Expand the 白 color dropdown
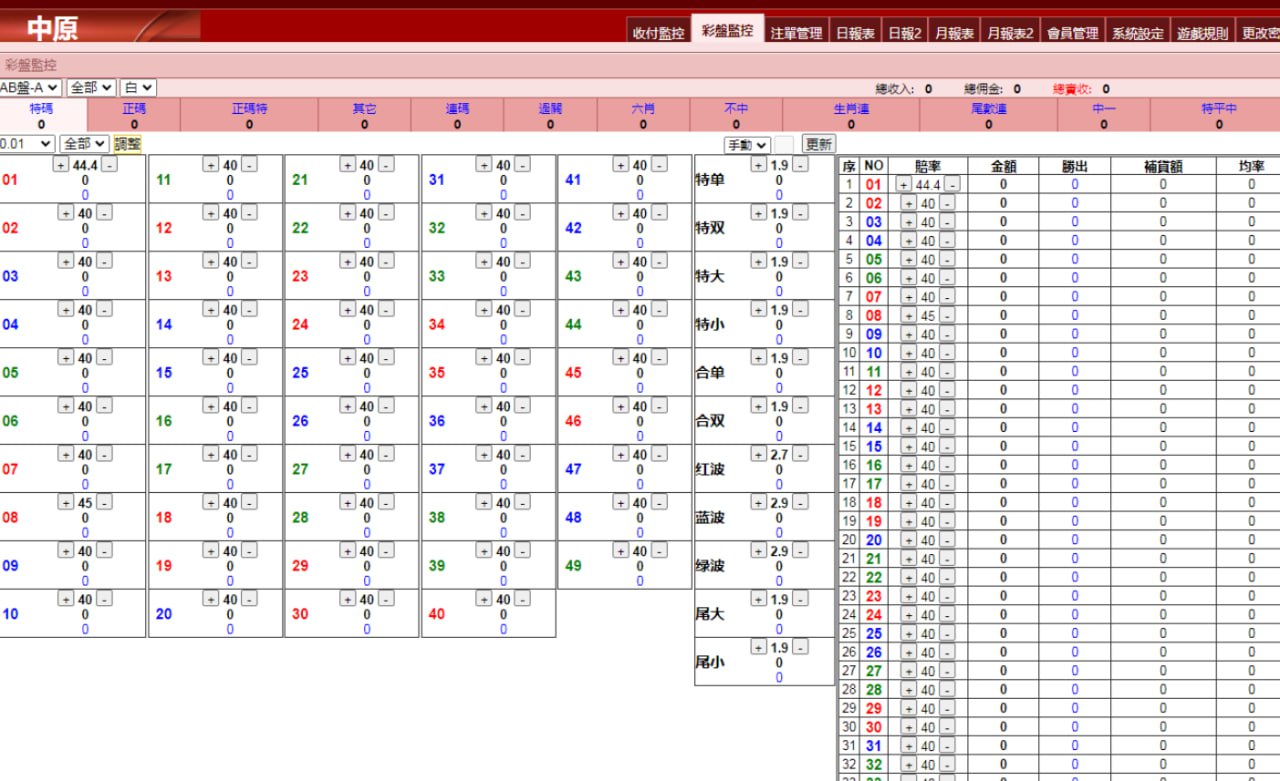1280x781 pixels. [138, 88]
